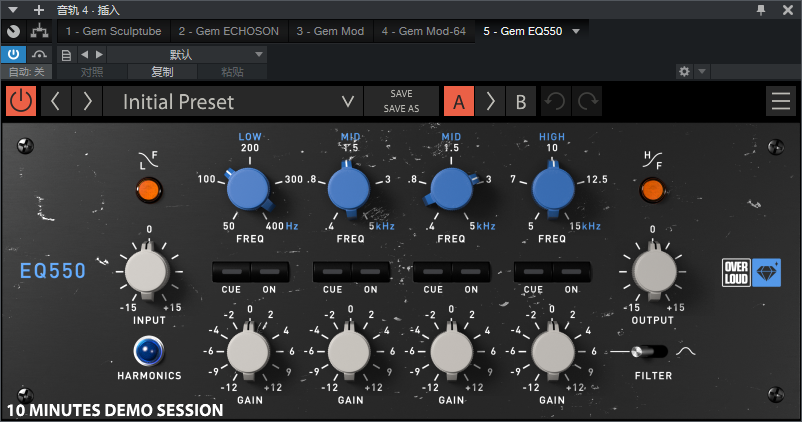Screen dimensions: 802x422
Task: Open dropdown arrow beside Gem EQ550 tab
Action: 576,31
